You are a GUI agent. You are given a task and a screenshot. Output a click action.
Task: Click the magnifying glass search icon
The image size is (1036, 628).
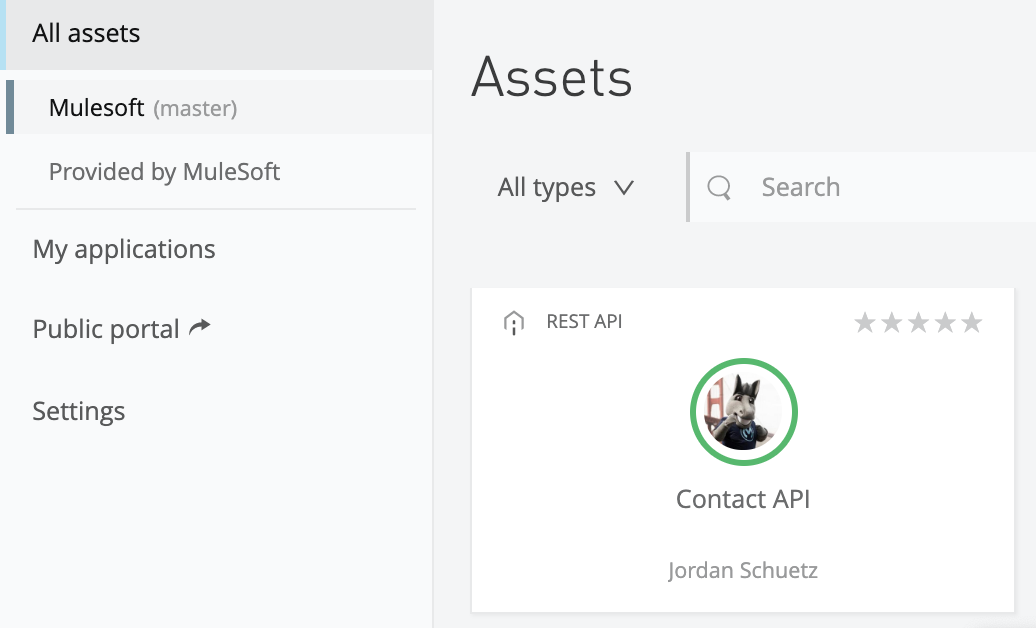point(719,188)
